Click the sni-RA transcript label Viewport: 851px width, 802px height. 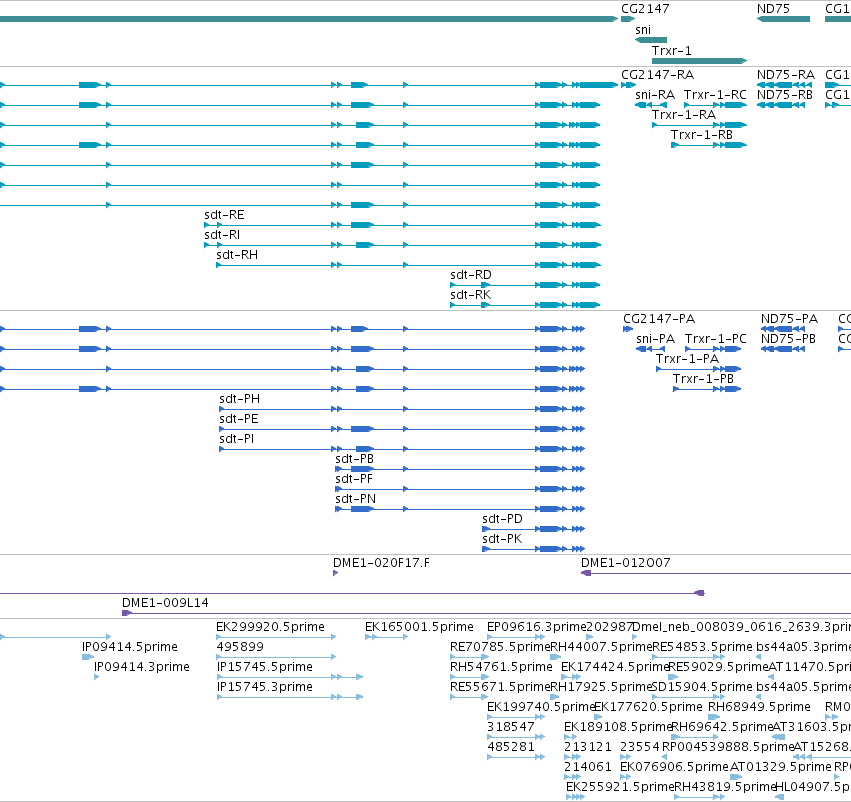tap(655, 94)
